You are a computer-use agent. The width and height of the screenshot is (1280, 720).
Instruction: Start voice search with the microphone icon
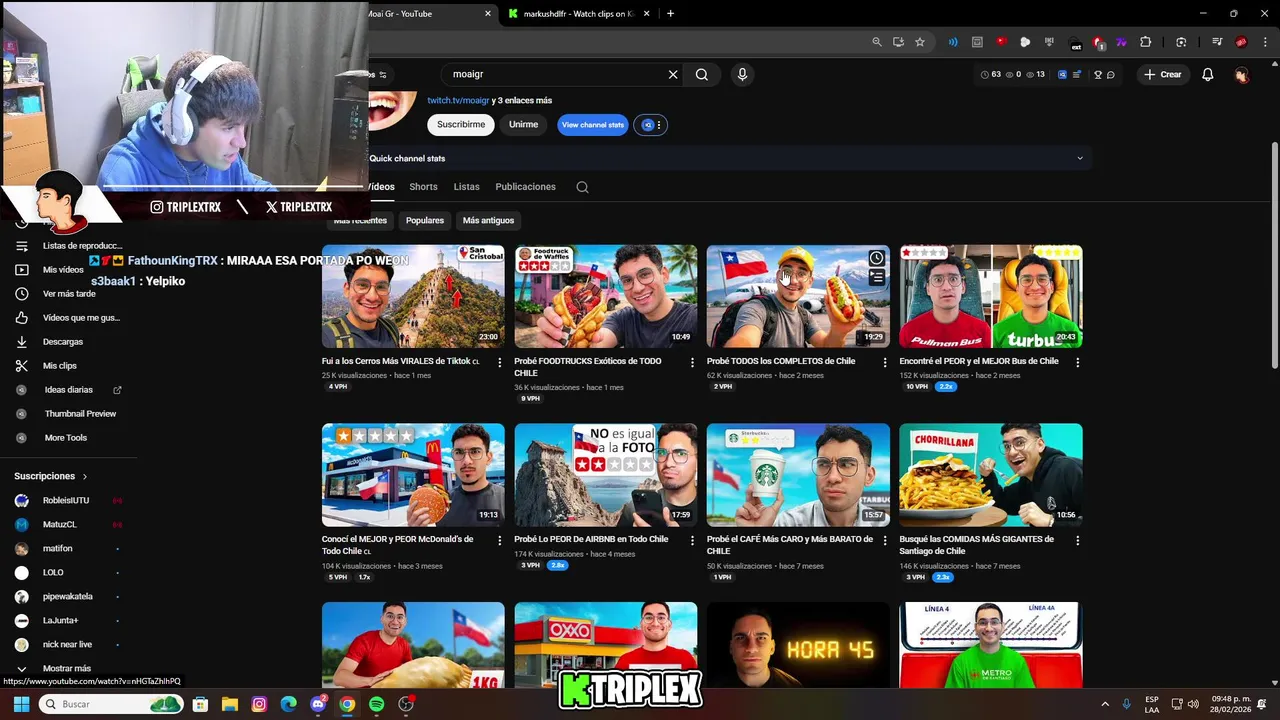(x=742, y=74)
